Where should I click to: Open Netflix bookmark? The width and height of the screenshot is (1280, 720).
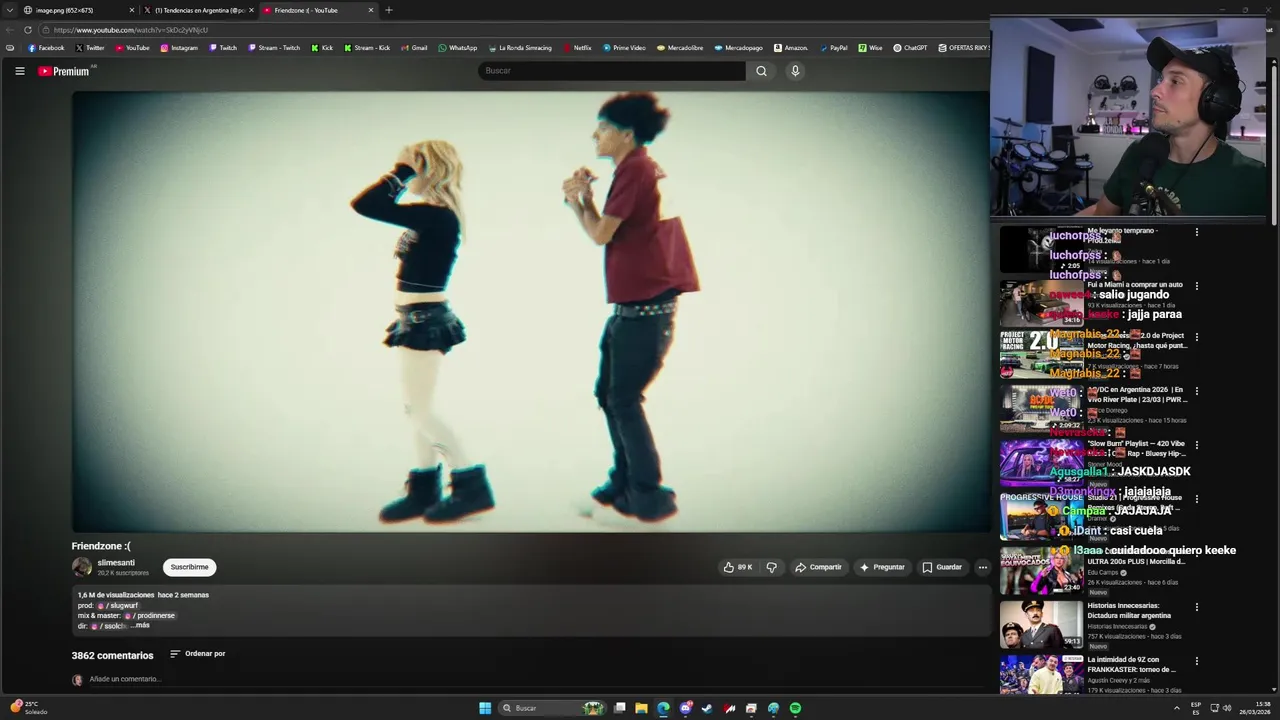(577, 48)
